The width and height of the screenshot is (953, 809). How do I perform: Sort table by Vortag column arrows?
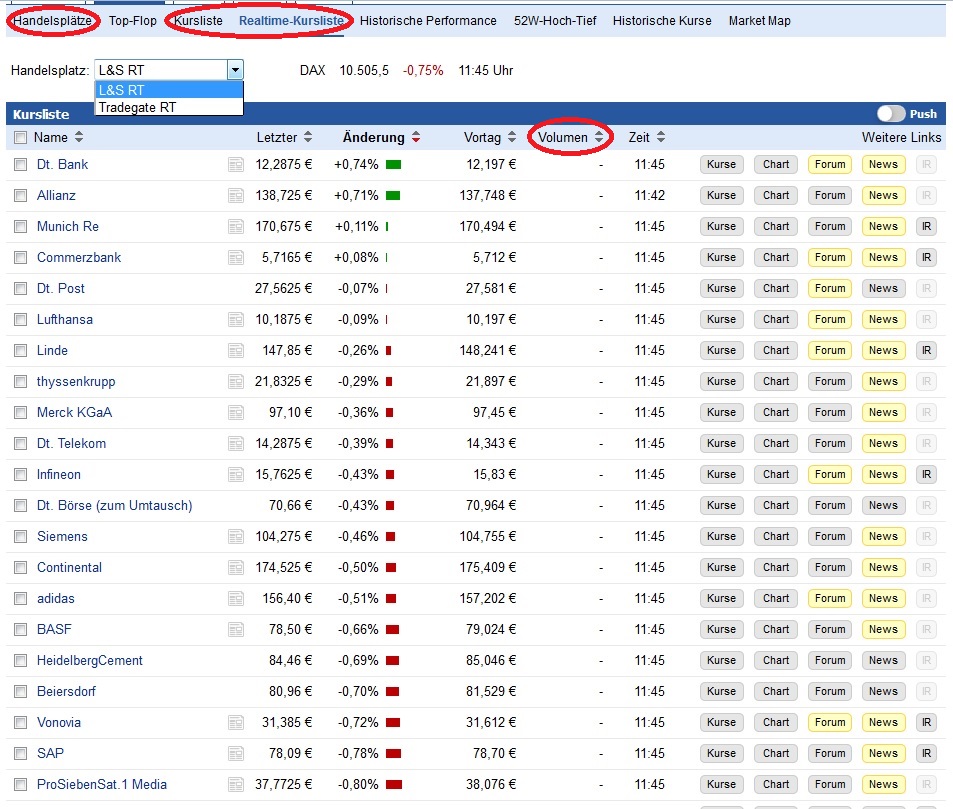pos(512,137)
